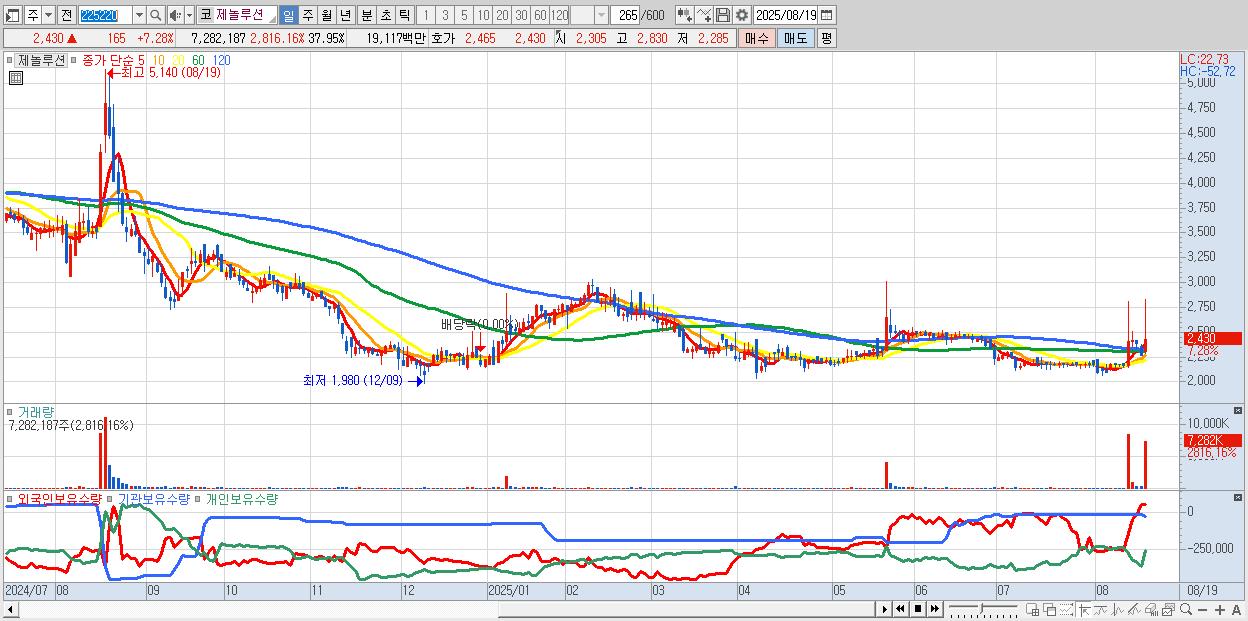Click the fast-forward playback button
Viewport: 1248px width, 621px height.
[x=934, y=609]
